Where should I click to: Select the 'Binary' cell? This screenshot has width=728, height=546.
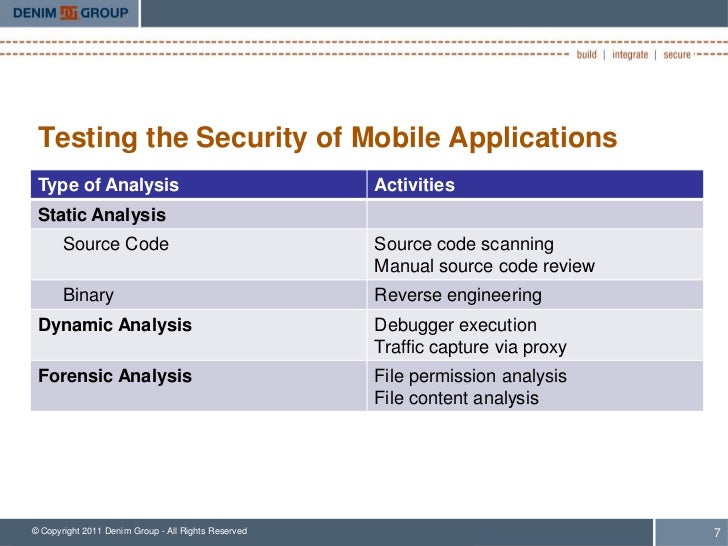click(x=199, y=295)
